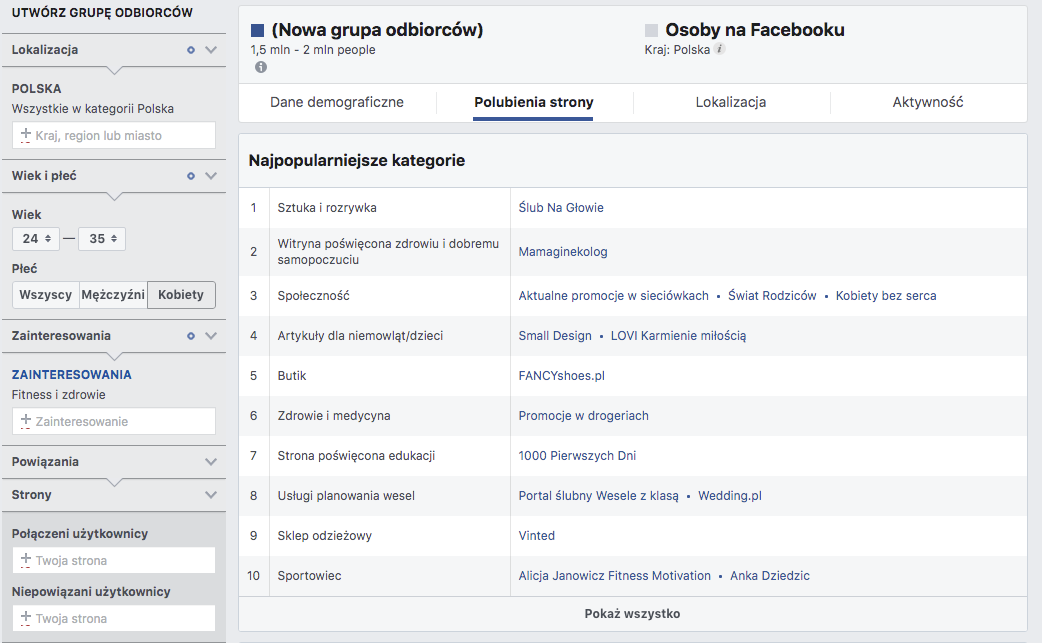Switch to Dane demograficzne tab
1042x643 pixels.
(x=337, y=102)
